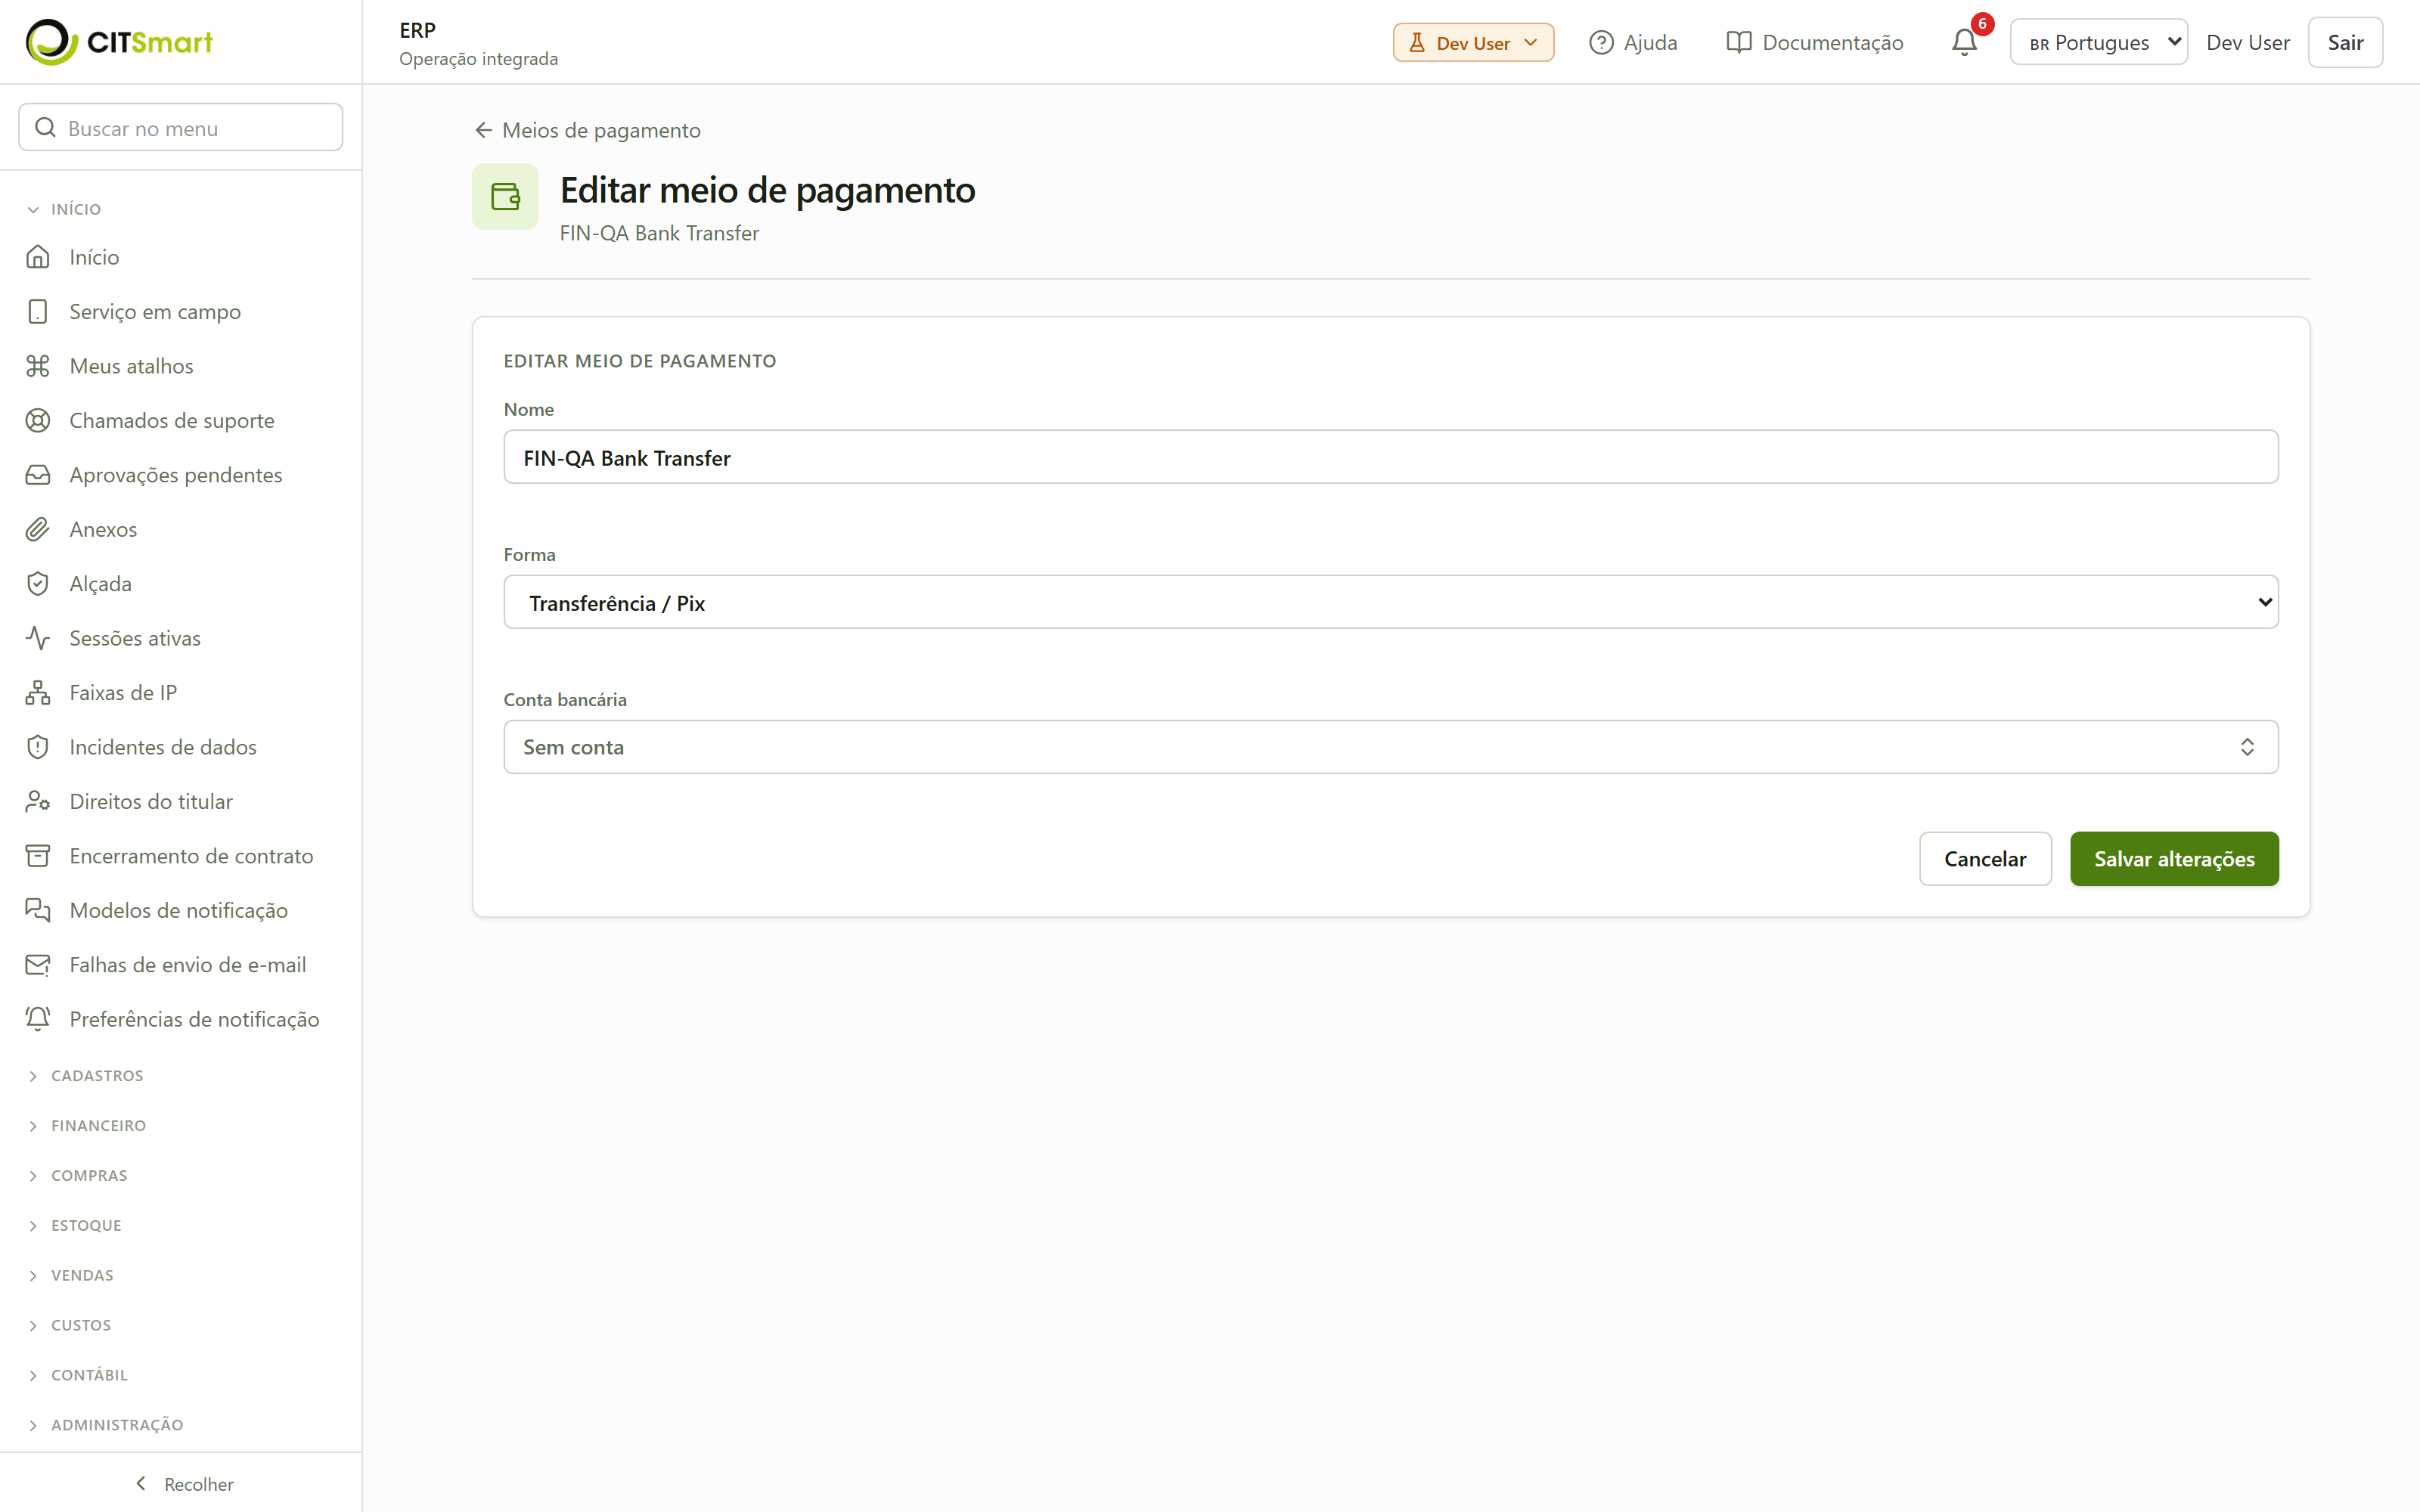Click the Alçada shield icon
2420x1512 pixels.
coord(38,584)
